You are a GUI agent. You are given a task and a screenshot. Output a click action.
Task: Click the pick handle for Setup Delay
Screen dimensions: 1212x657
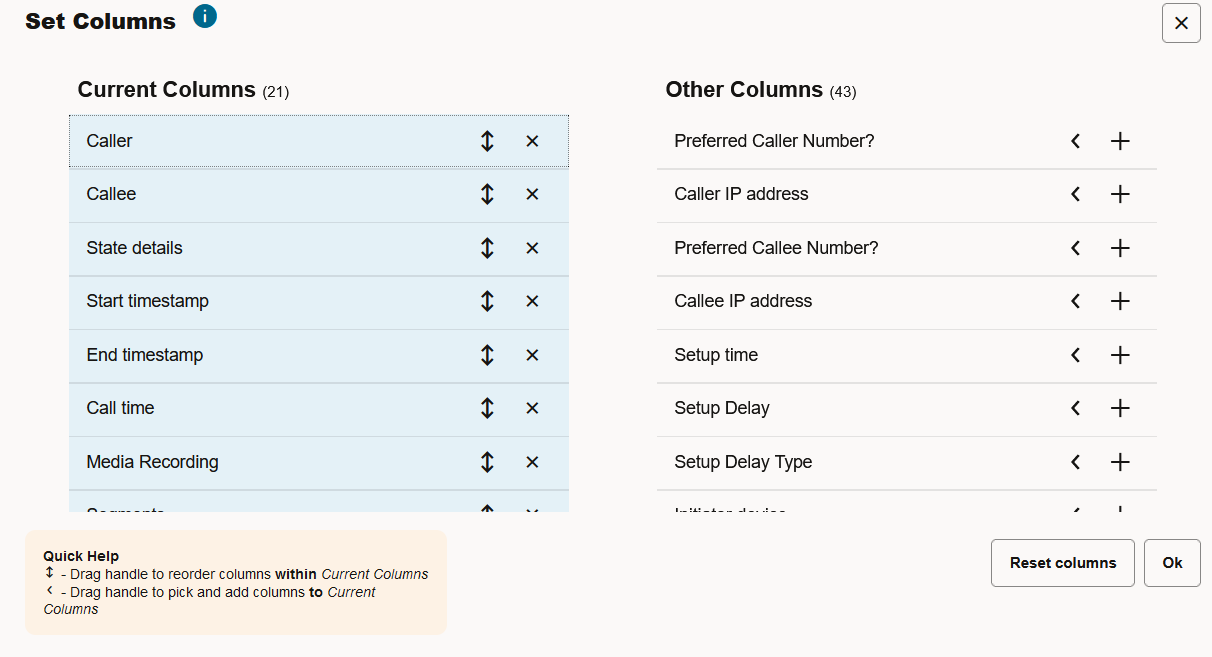click(x=1075, y=408)
